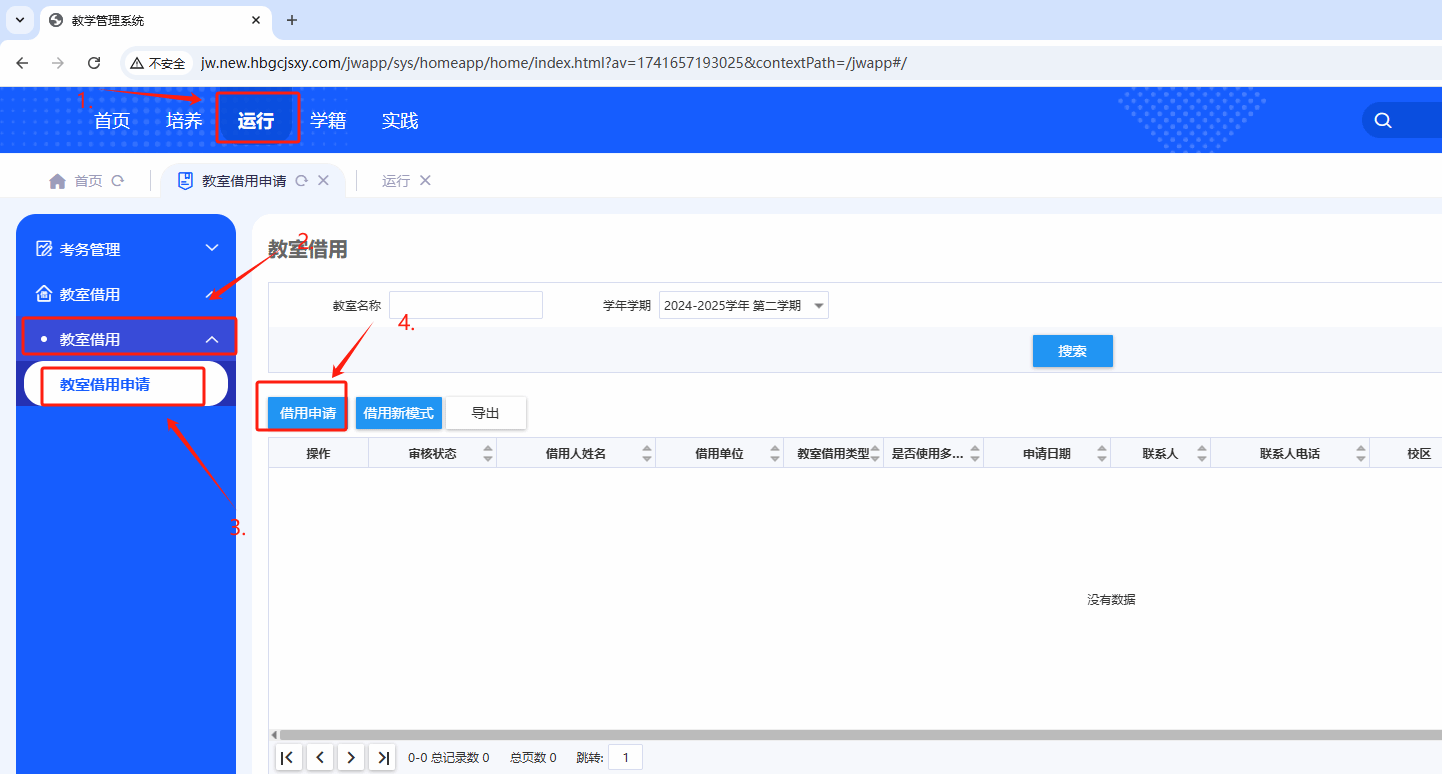1442x774 pixels.
Task: Click the 借用新模式 button
Action: 398,413
